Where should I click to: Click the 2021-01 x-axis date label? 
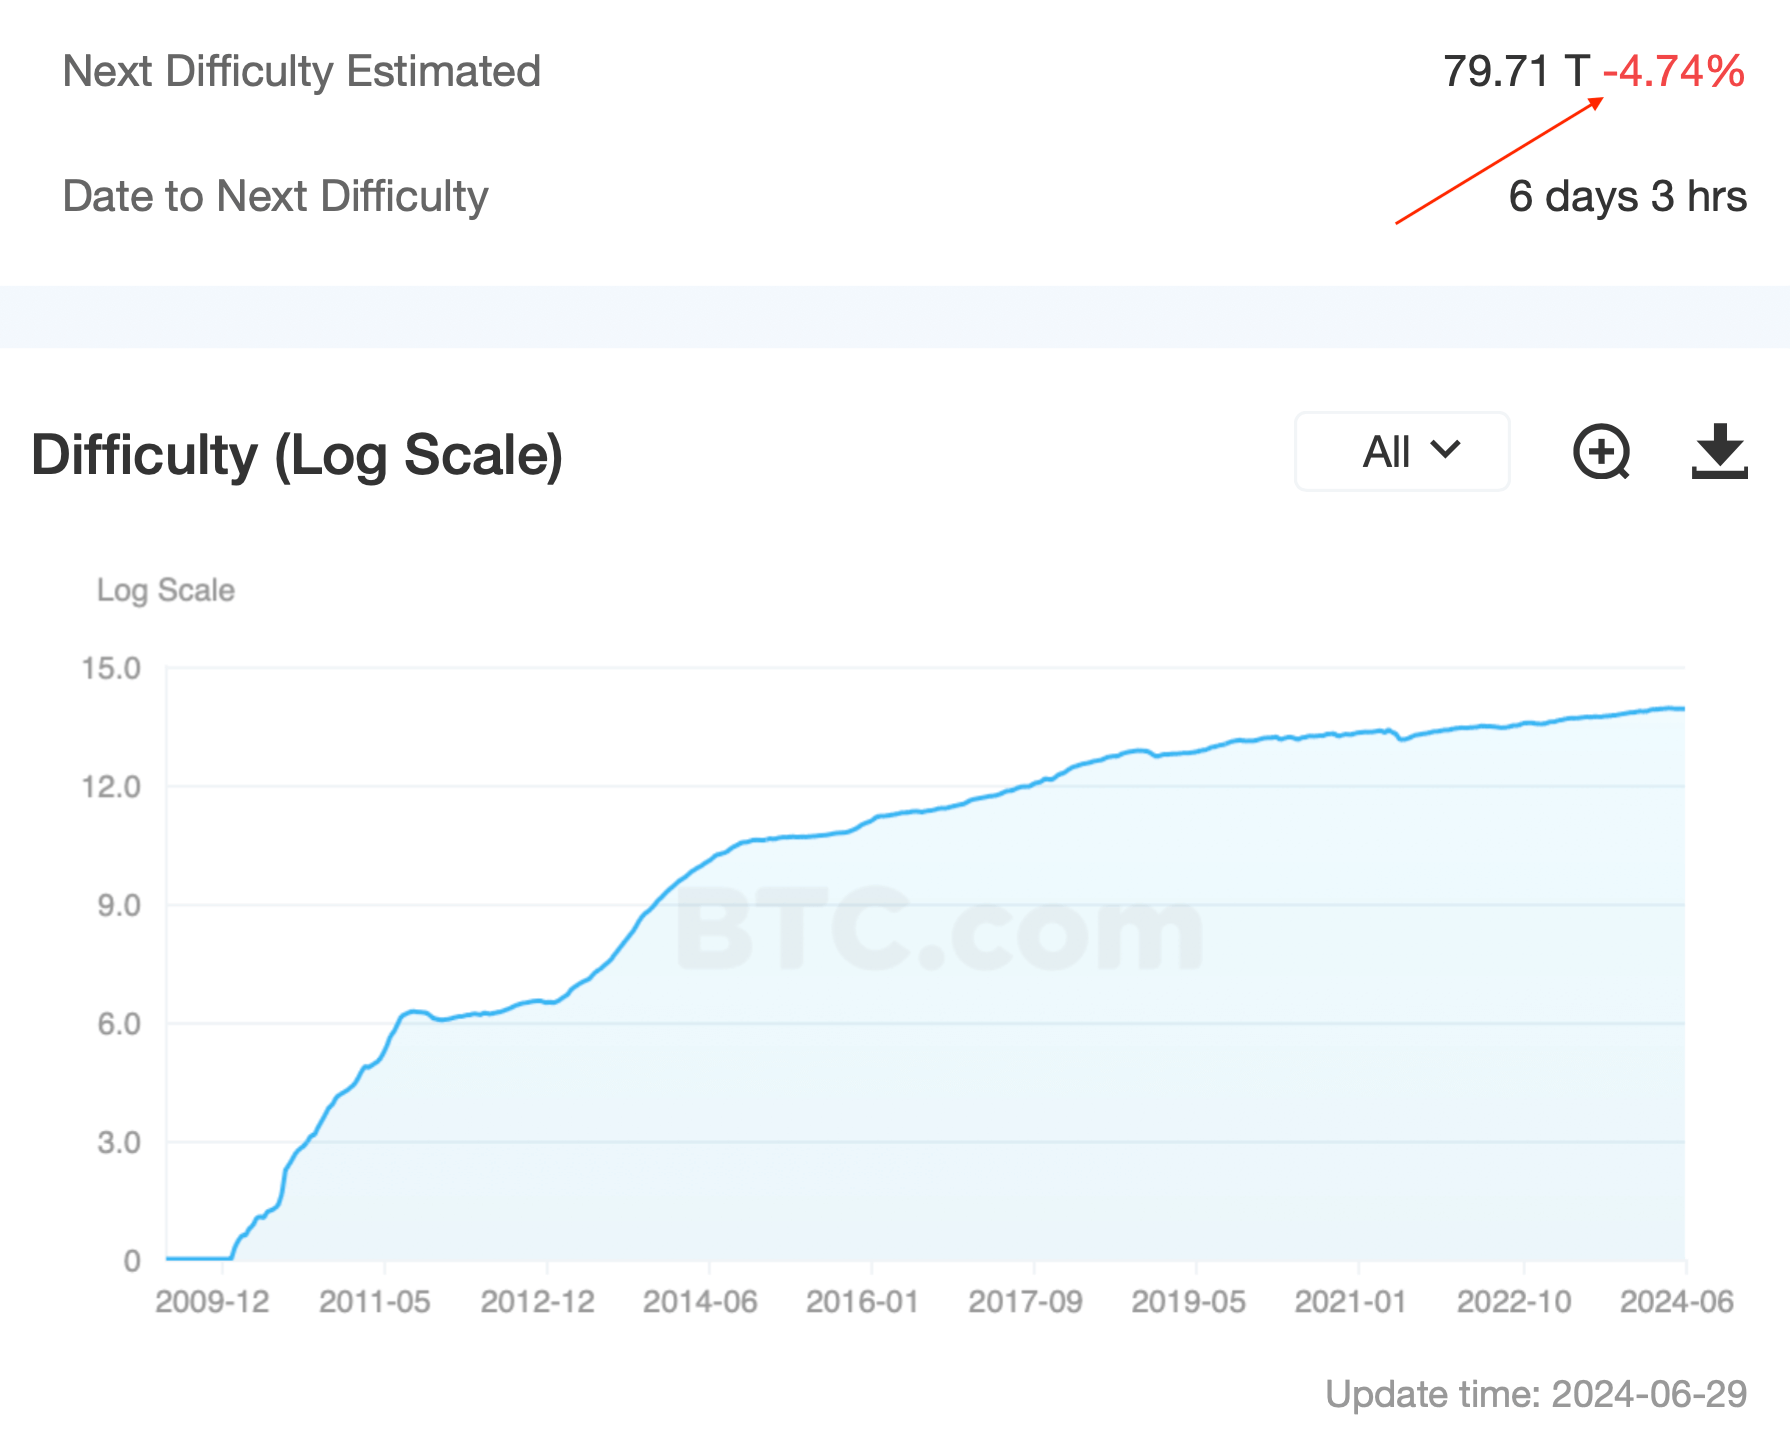pos(1350,1301)
